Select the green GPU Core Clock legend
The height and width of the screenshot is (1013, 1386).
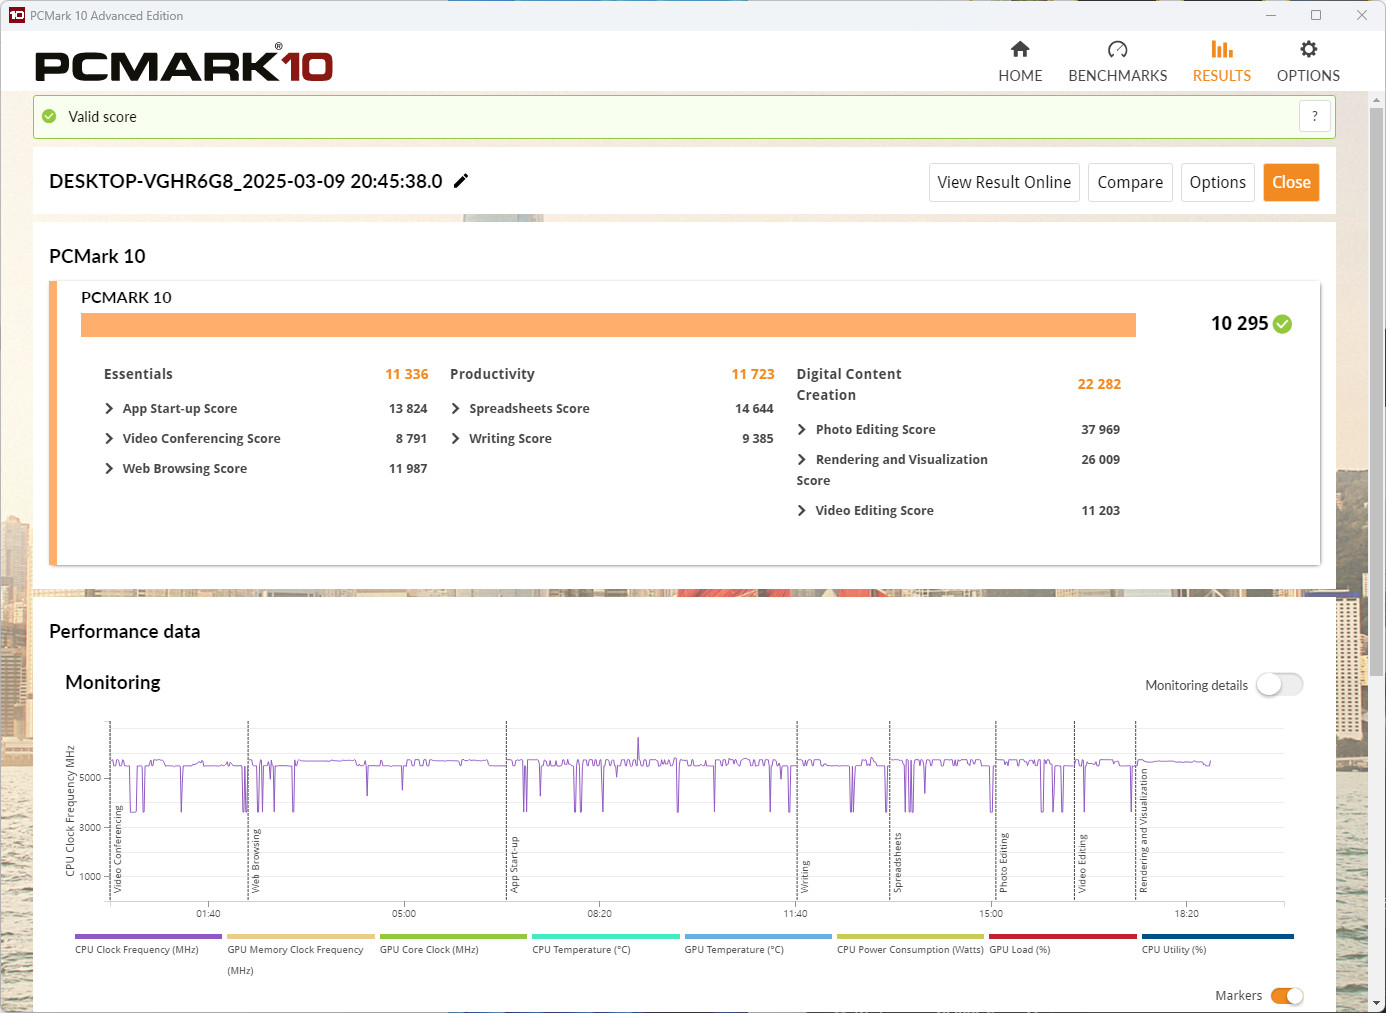pyautogui.click(x=453, y=944)
